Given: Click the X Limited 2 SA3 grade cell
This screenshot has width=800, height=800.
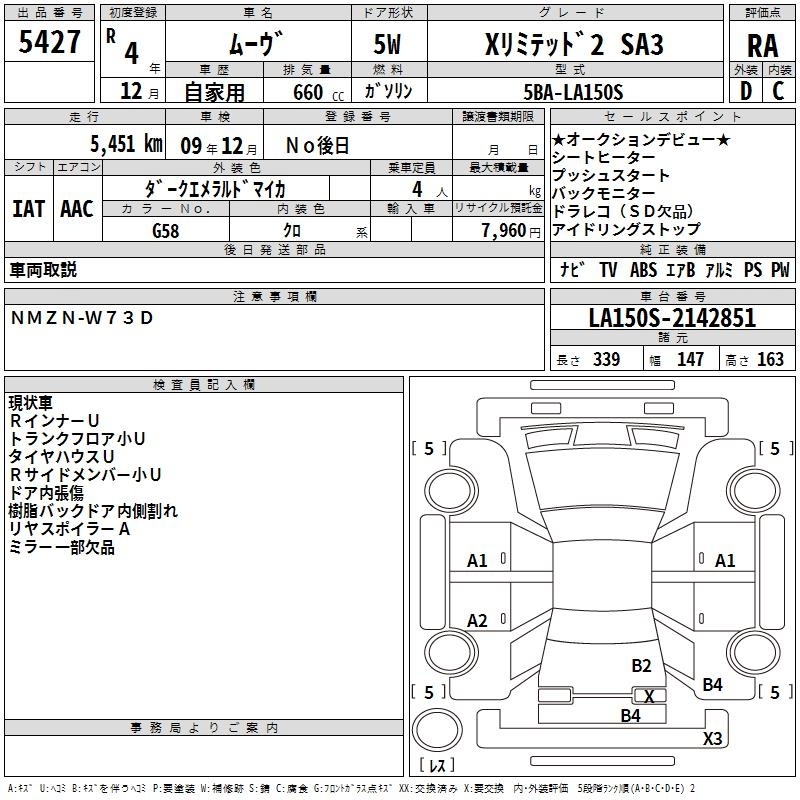Looking at the screenshot, I should click(x=575, y=44).
